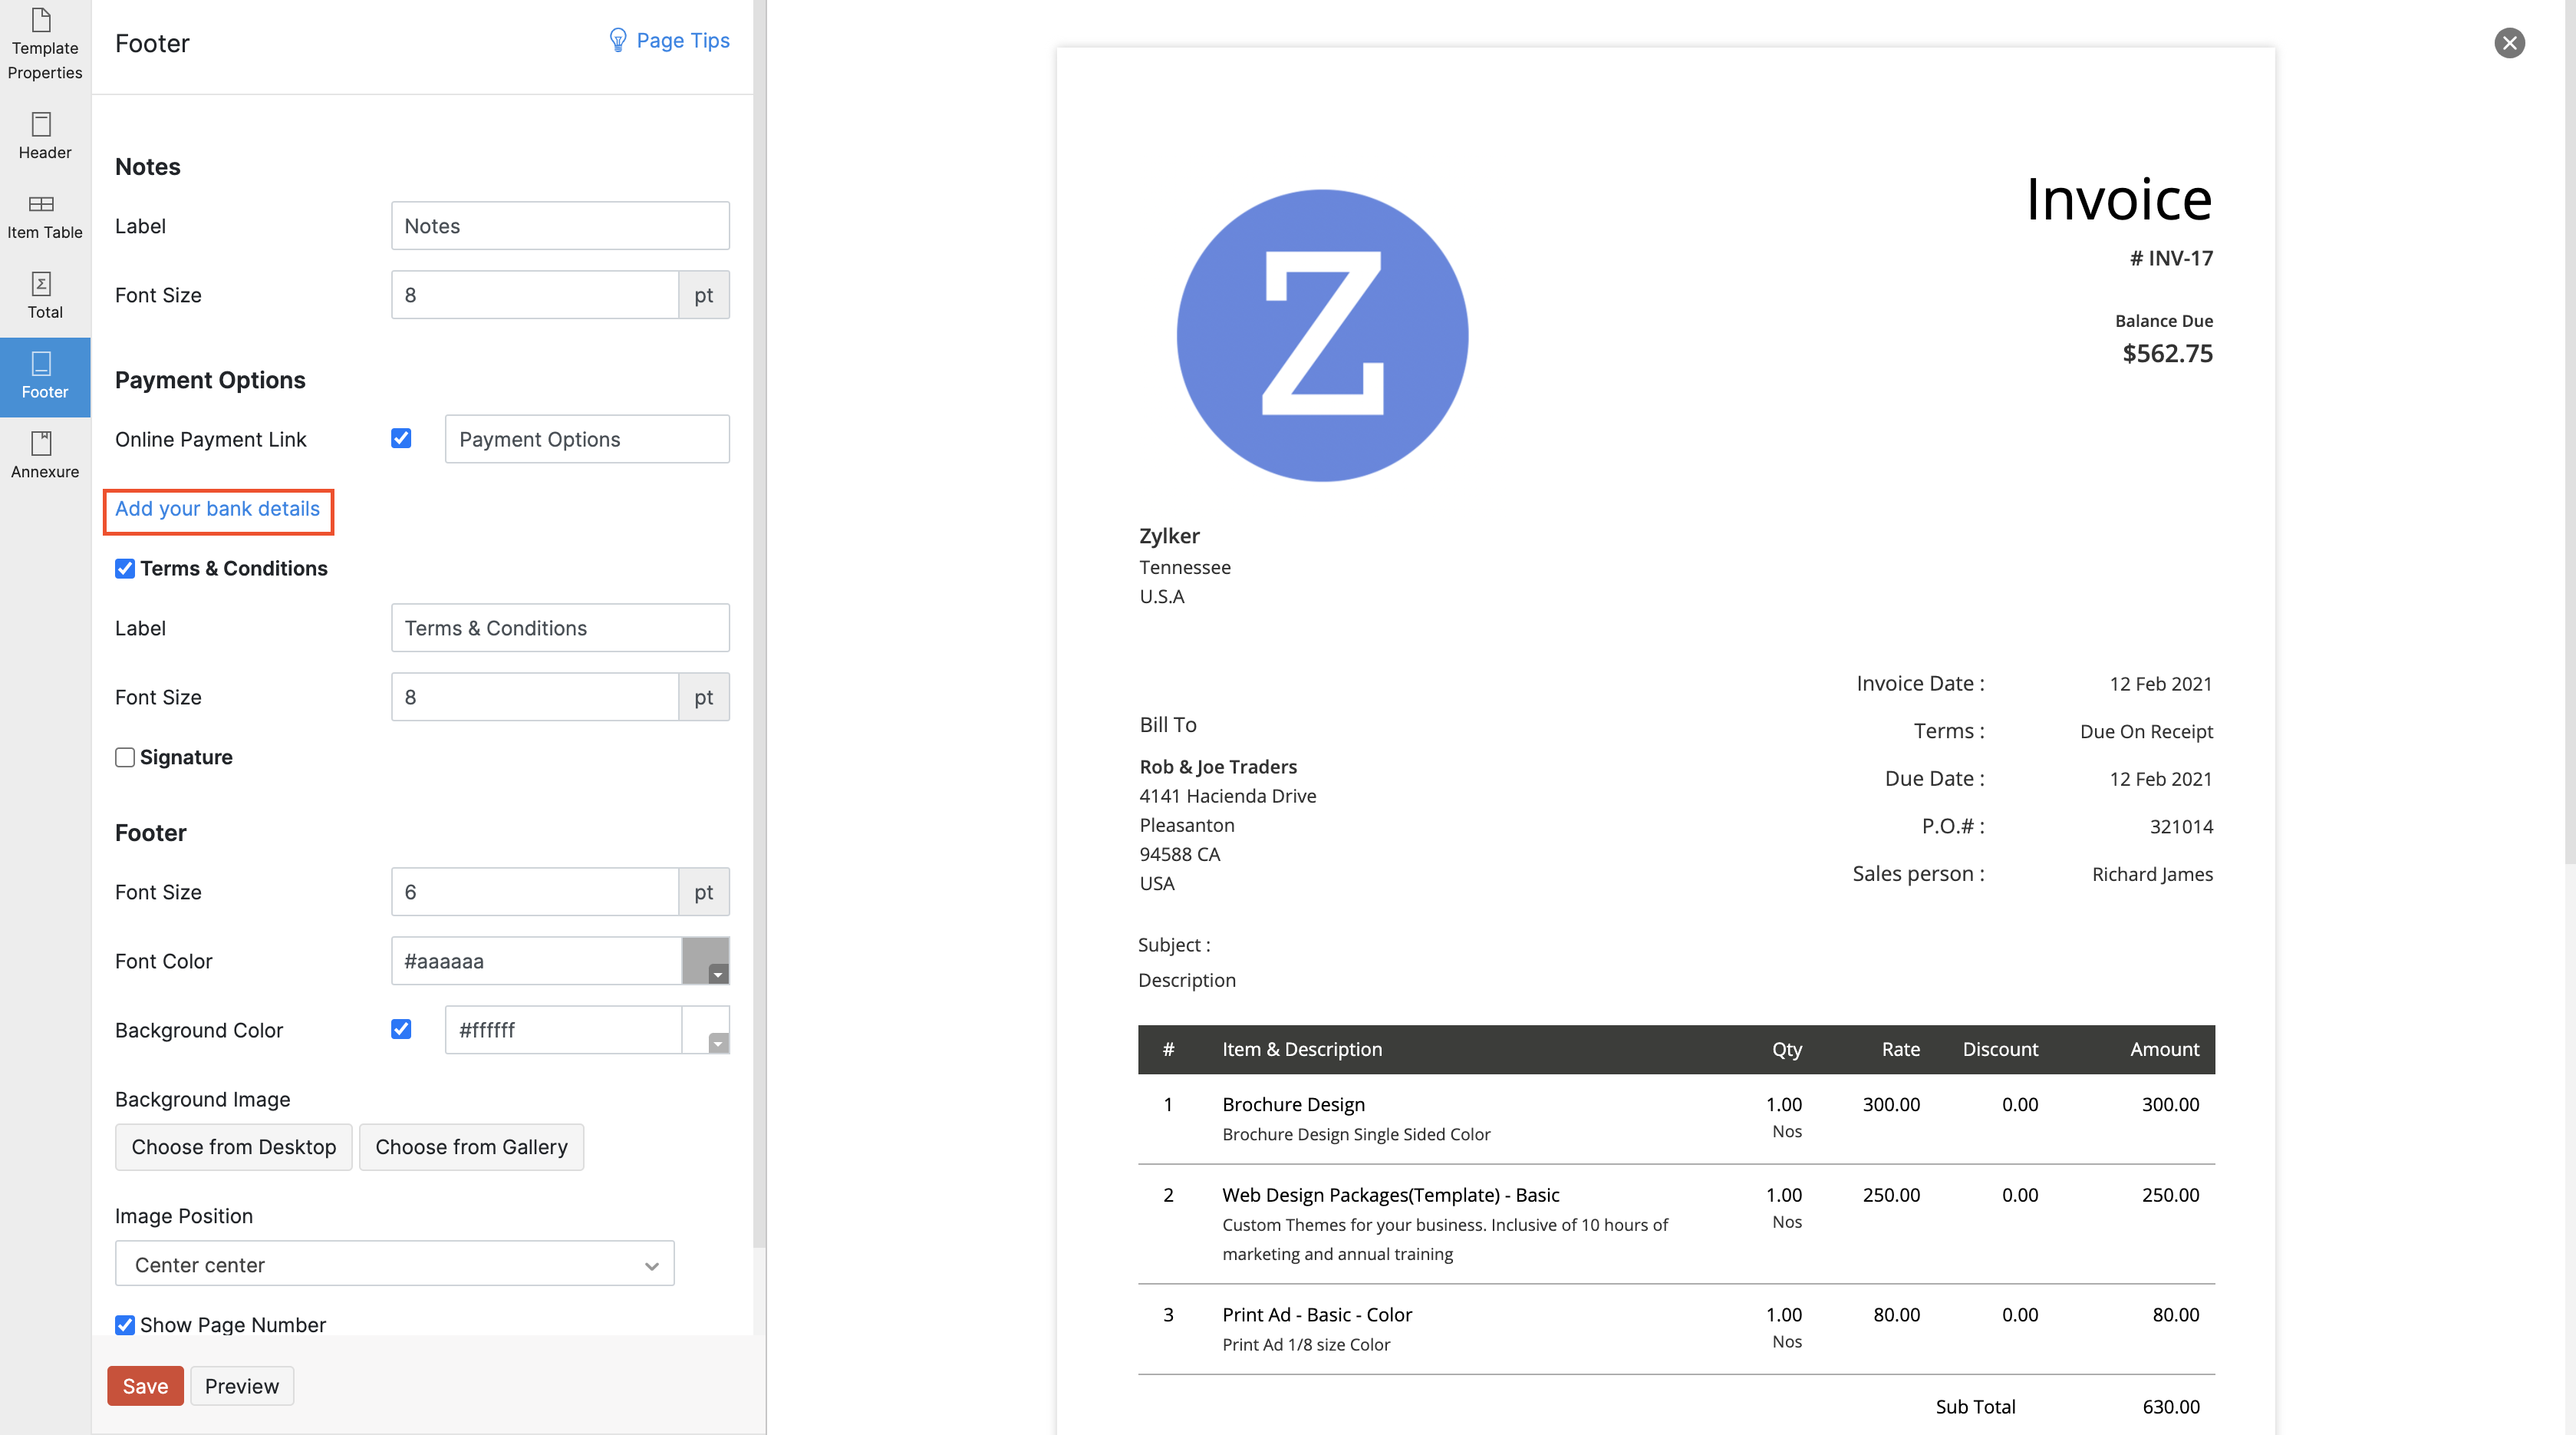
Task: Open the Background Color picker dropdown arrow
Action: [718, 1043]
